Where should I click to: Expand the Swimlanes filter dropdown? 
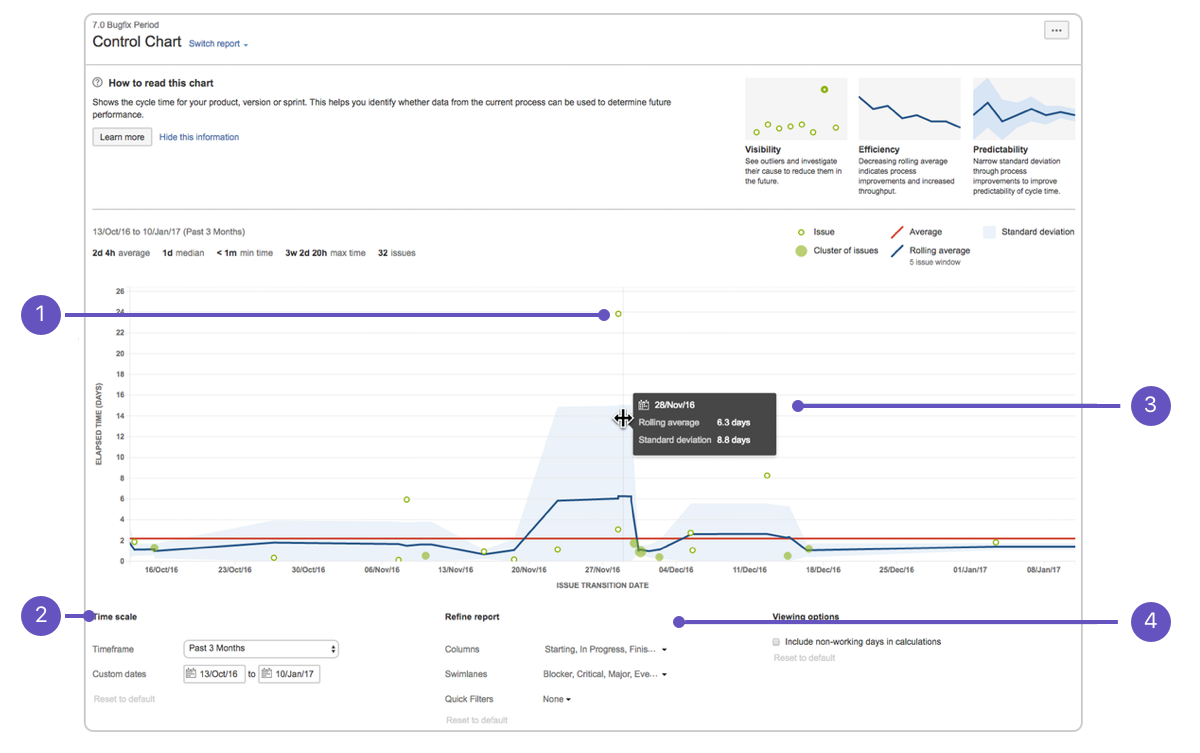point(605,674)
